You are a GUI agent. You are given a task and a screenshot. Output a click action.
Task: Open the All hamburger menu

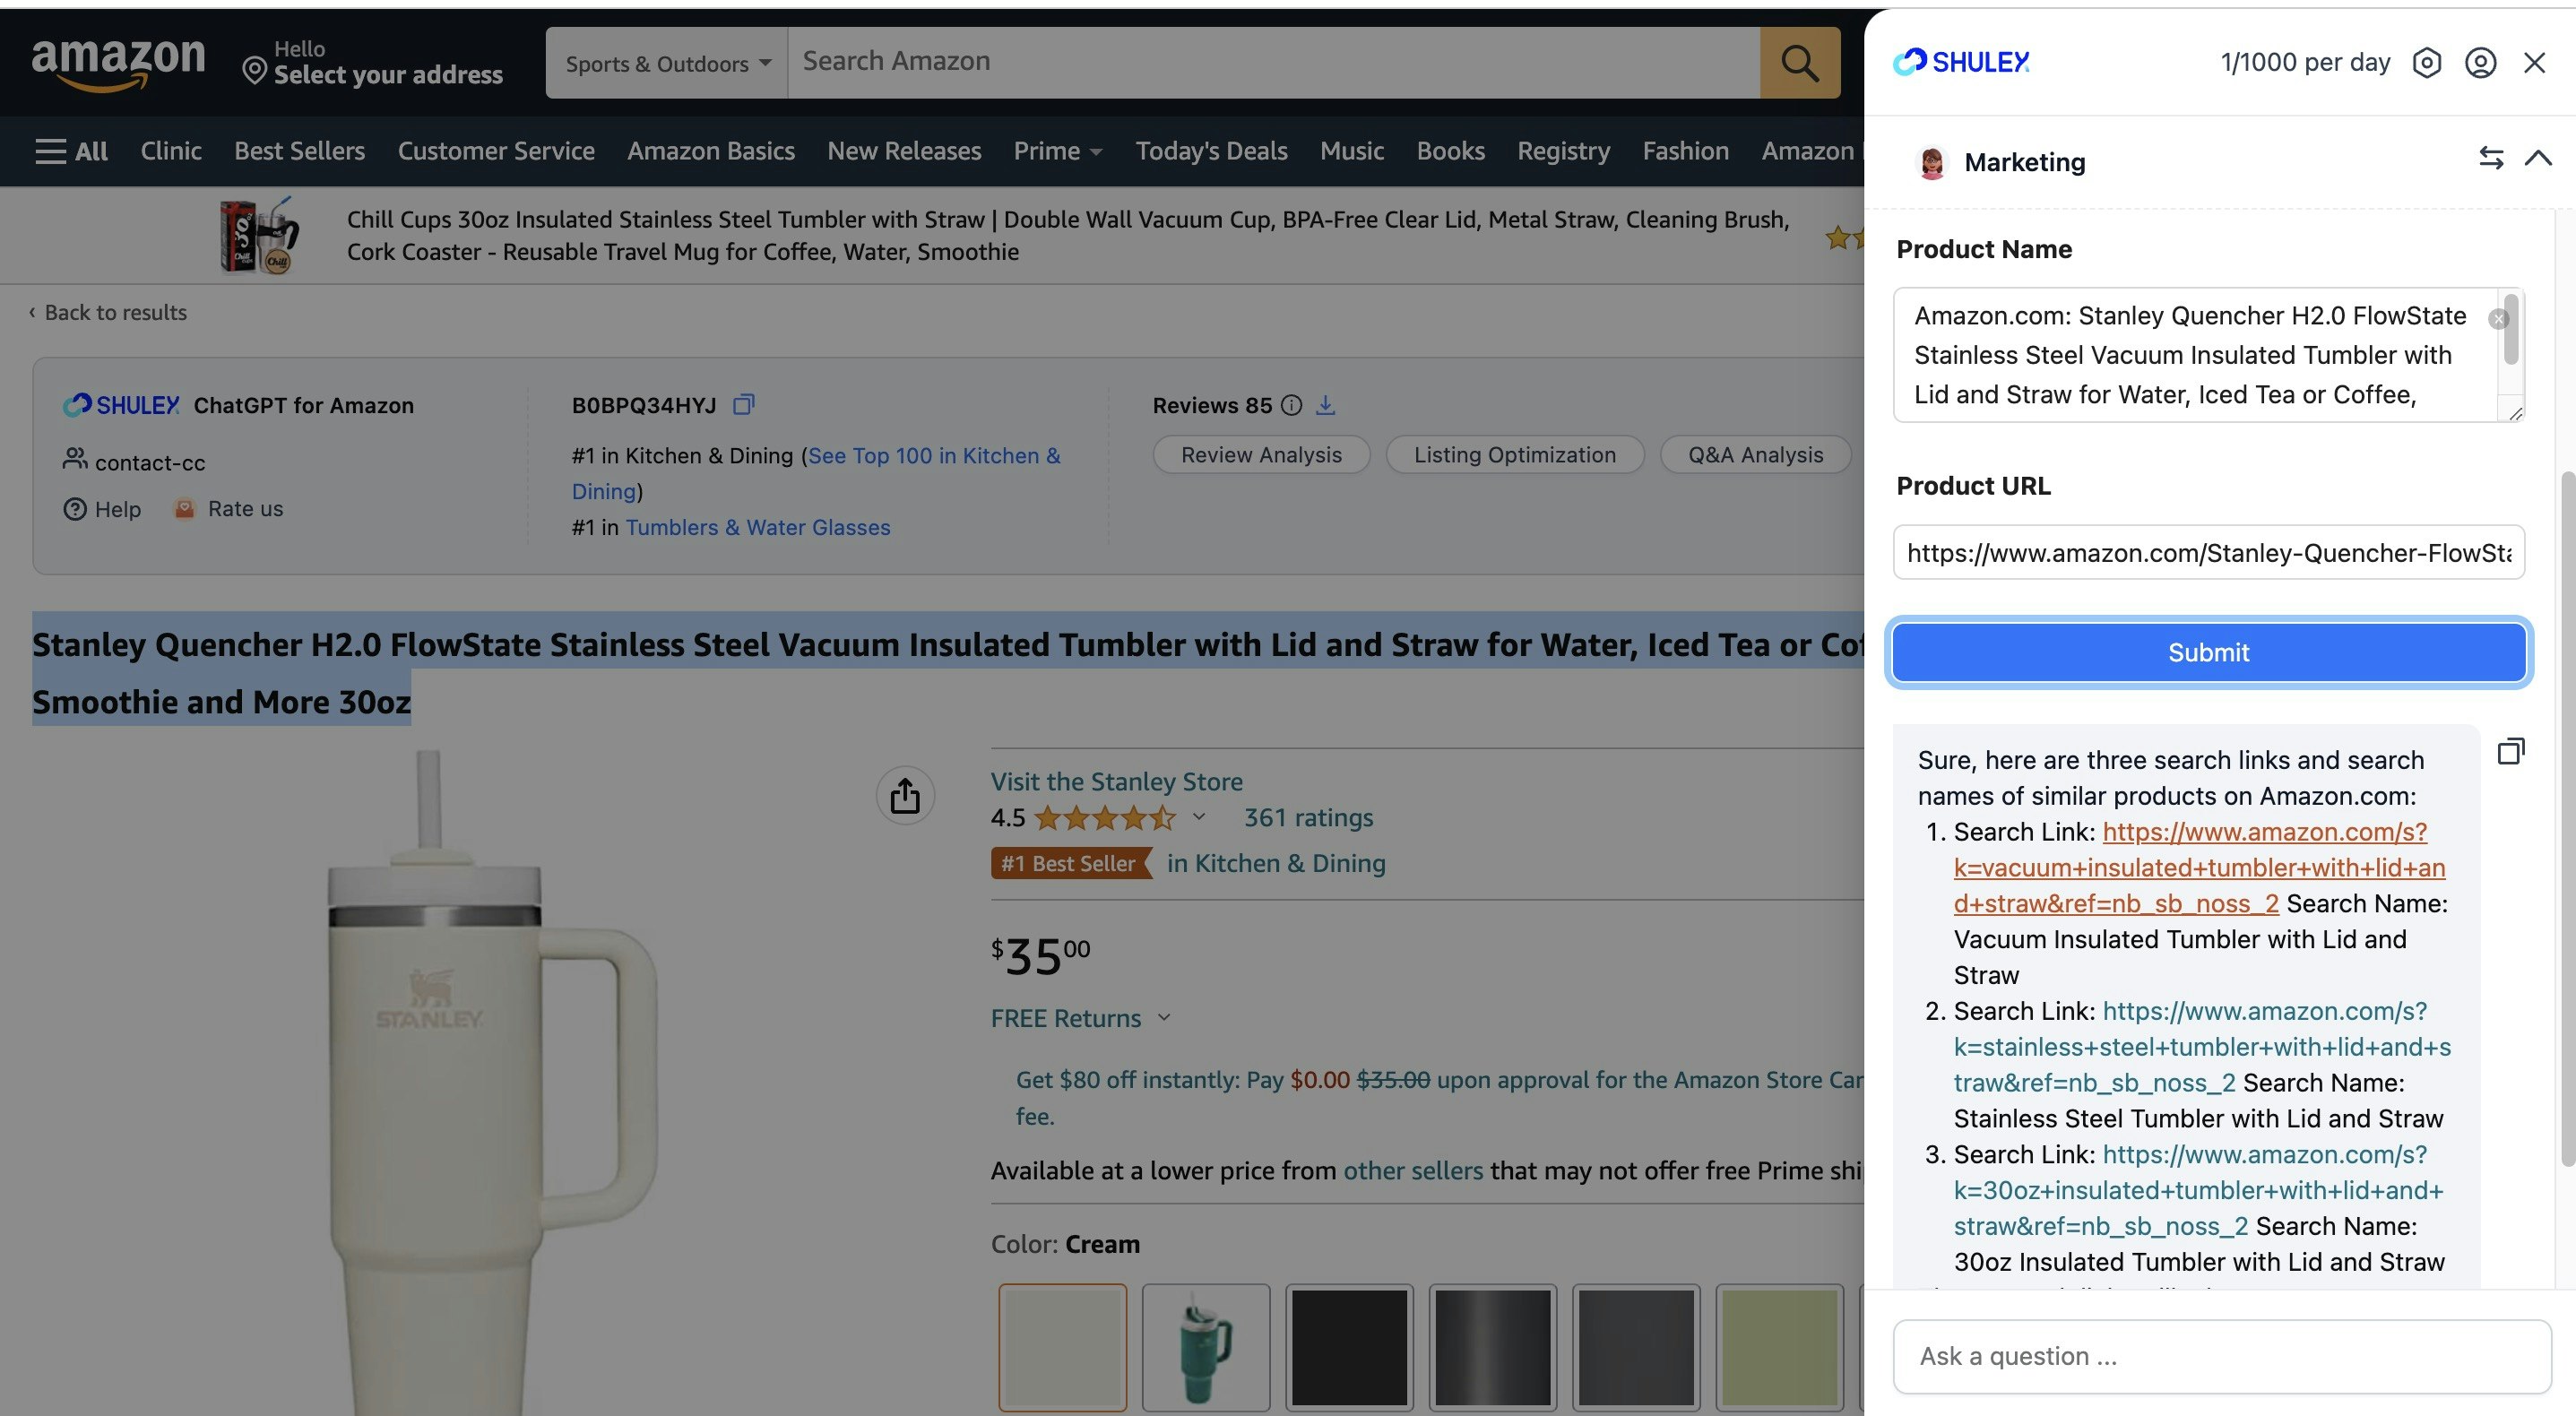pos(71,151)
